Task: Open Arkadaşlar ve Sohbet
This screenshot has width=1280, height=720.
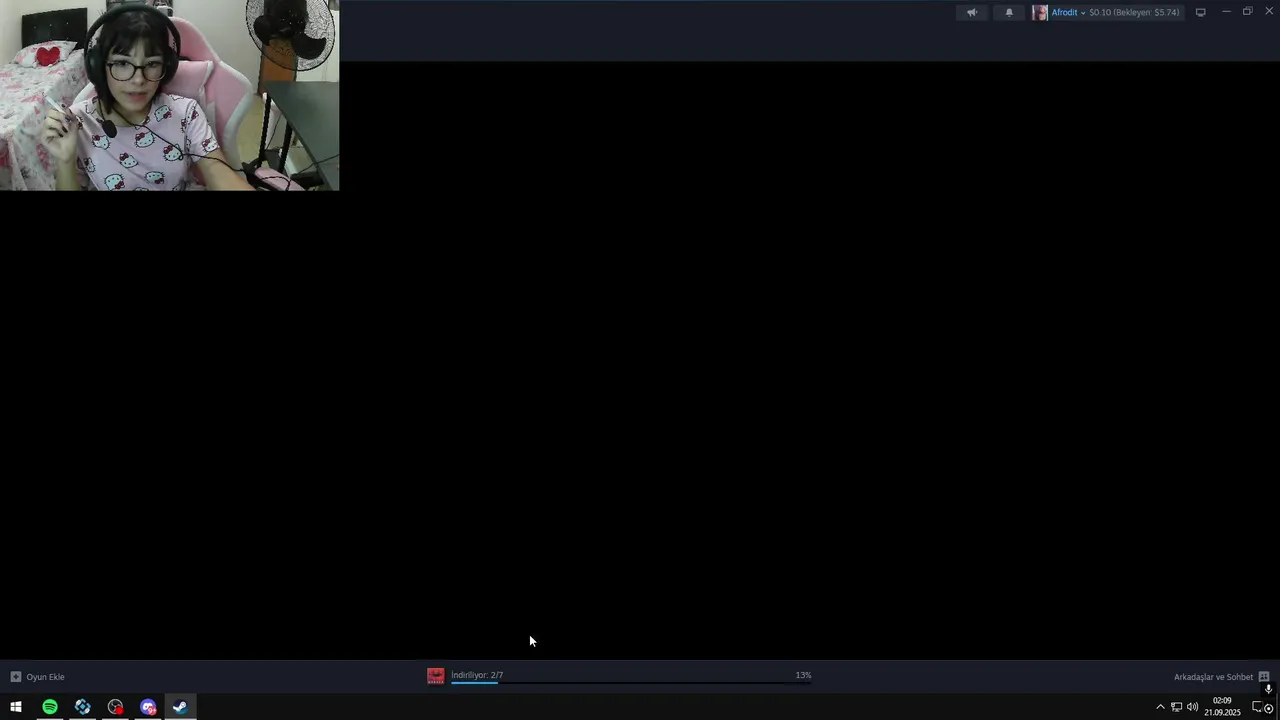Action: (1213, 677)
